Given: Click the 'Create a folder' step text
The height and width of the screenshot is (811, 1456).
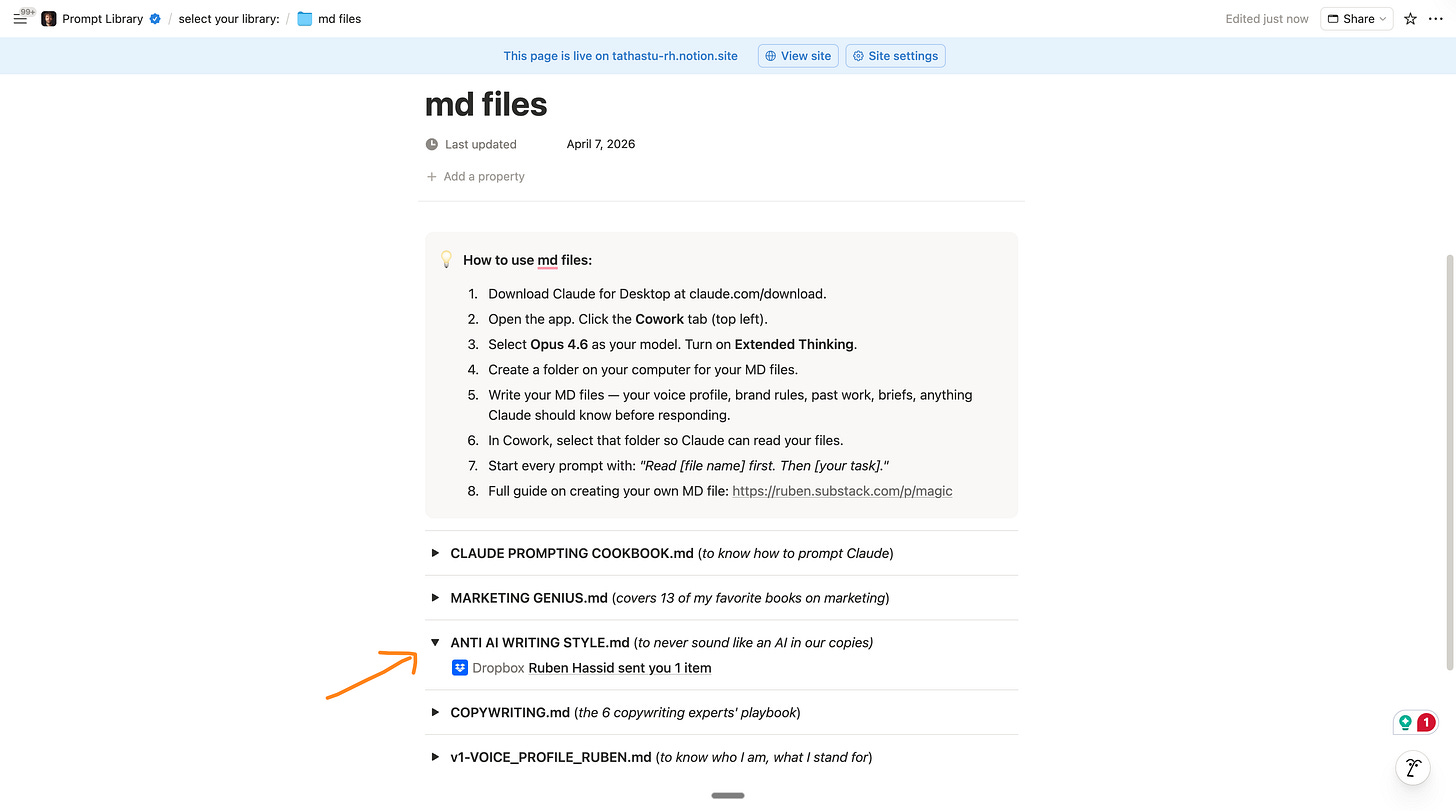Looking at the screenshot, I should (643, 369).
